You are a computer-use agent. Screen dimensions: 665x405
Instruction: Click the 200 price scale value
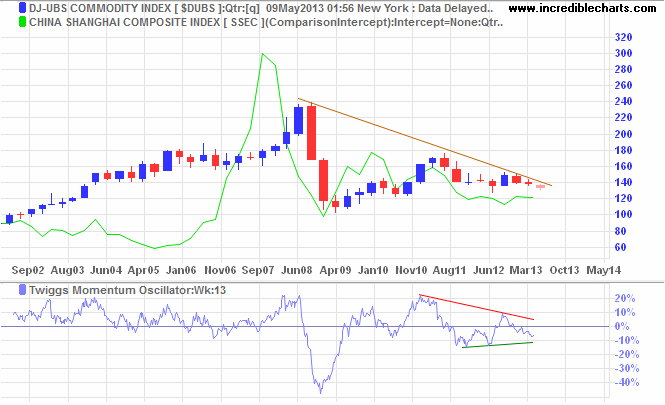coord(623,134)
